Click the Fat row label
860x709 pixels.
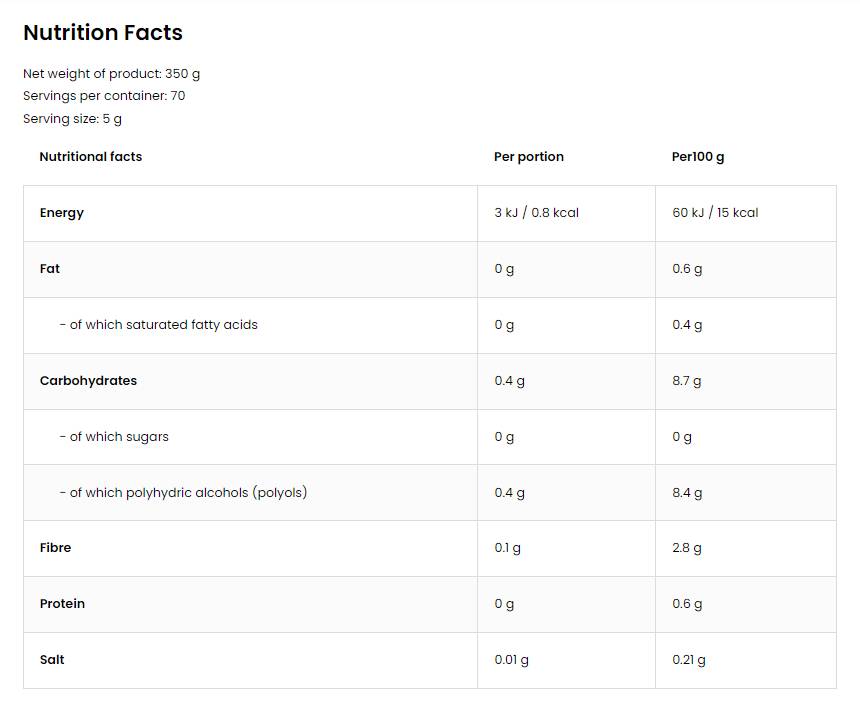point(50,269)
